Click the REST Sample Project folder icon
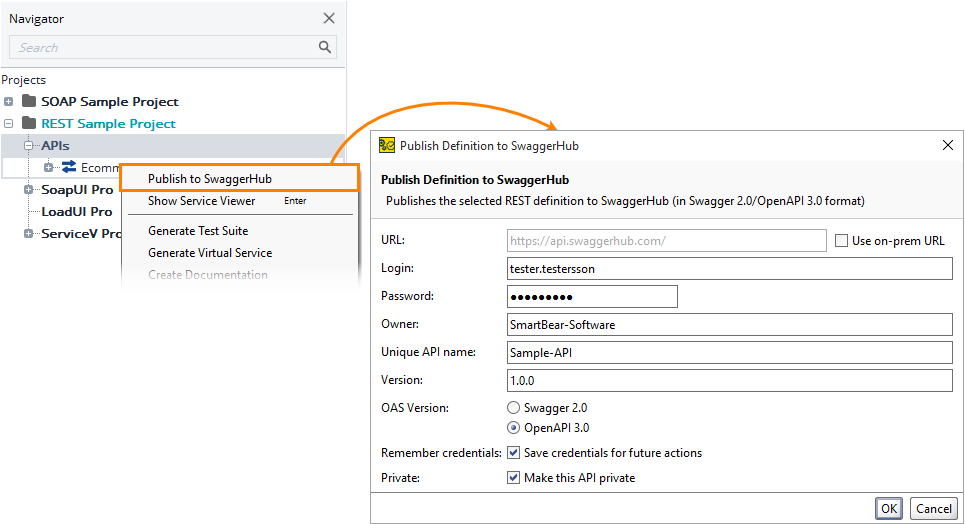Viewport: 965px width, 524px height. 29,123
